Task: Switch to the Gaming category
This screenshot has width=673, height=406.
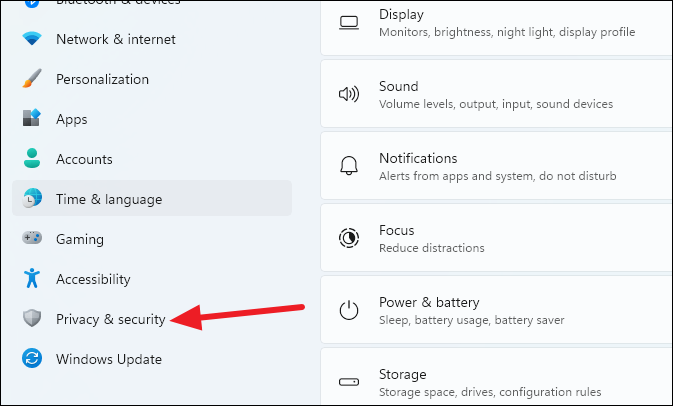Action: [x=80, y=239]
